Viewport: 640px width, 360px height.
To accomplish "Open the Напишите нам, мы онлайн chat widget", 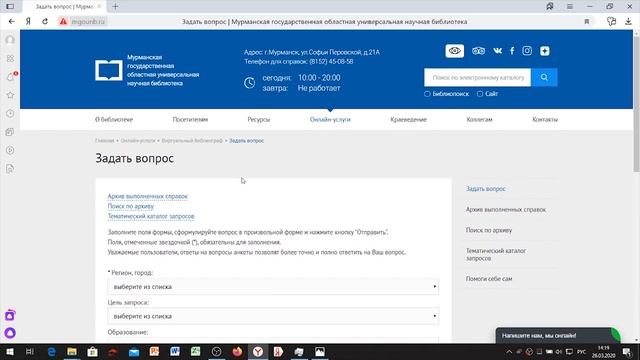I will point(558,336).
